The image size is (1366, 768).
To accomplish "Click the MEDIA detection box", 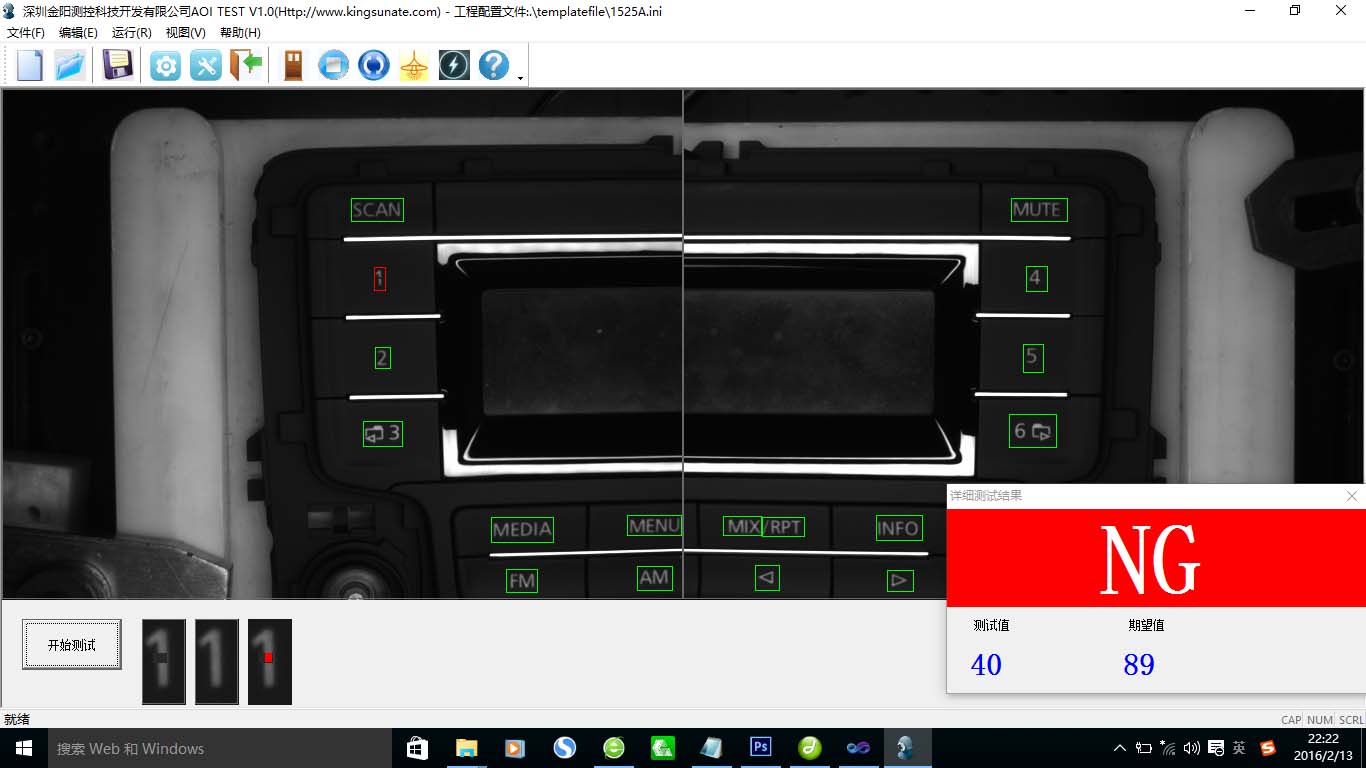I will tap(522, 529).
